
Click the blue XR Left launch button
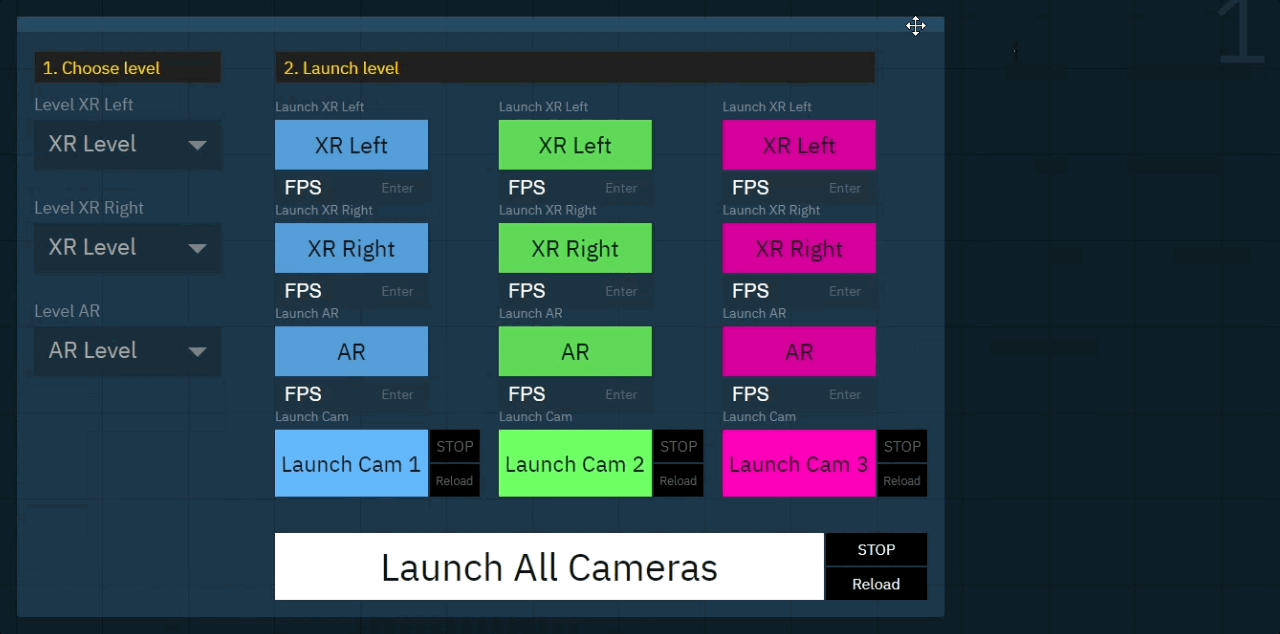click(x=351, y=146)
